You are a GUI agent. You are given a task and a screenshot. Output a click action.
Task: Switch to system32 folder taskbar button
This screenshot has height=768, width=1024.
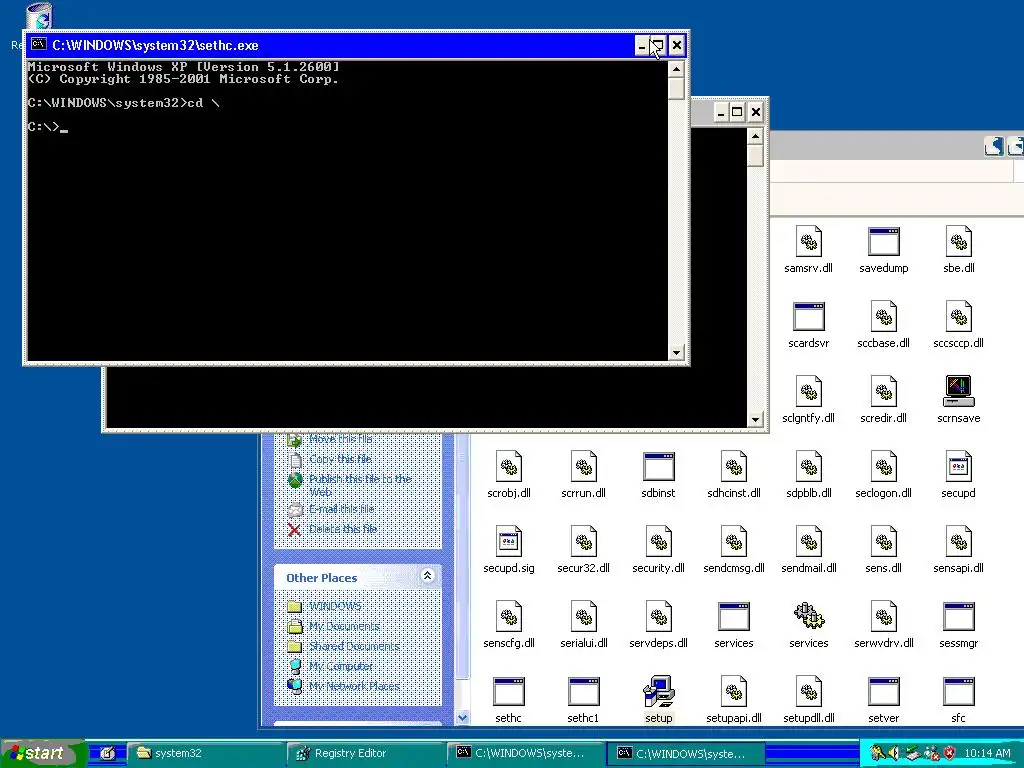click(206, 753)
